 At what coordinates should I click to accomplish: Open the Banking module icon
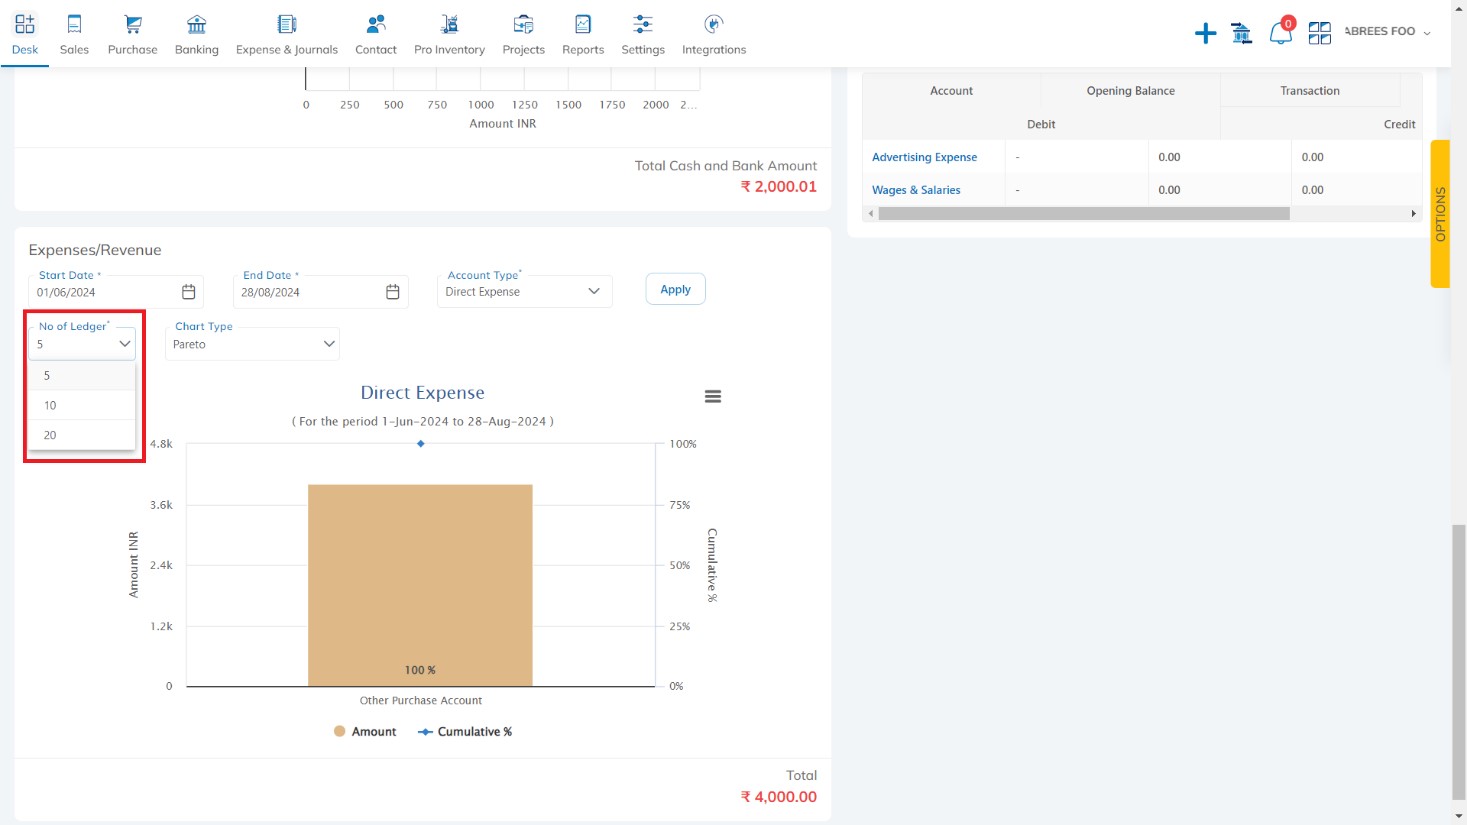pyautogui.click(x=197, y=24)
